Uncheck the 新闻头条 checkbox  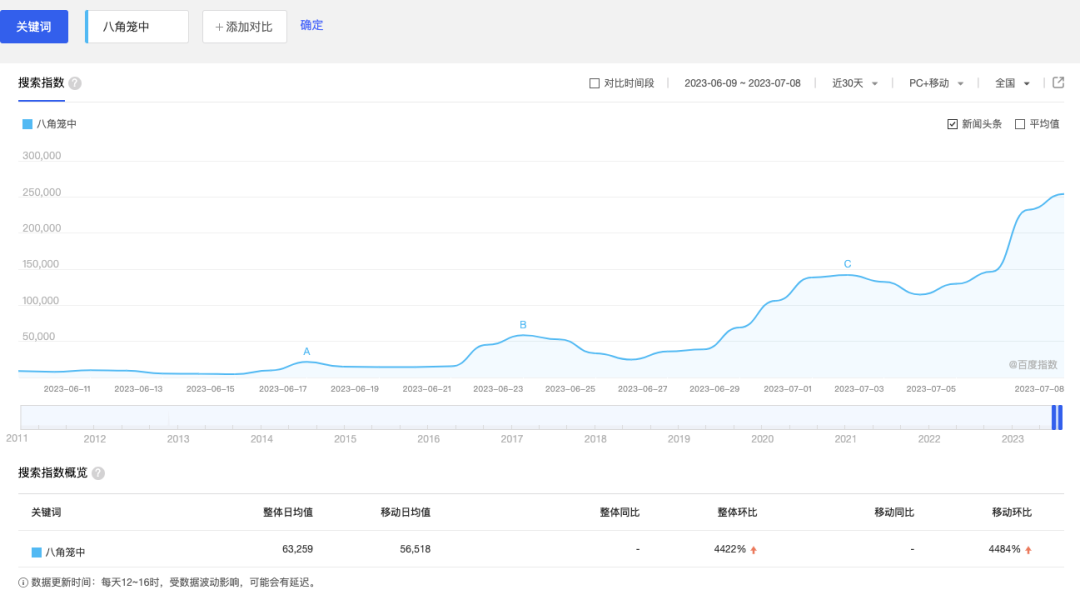(952, 124)
